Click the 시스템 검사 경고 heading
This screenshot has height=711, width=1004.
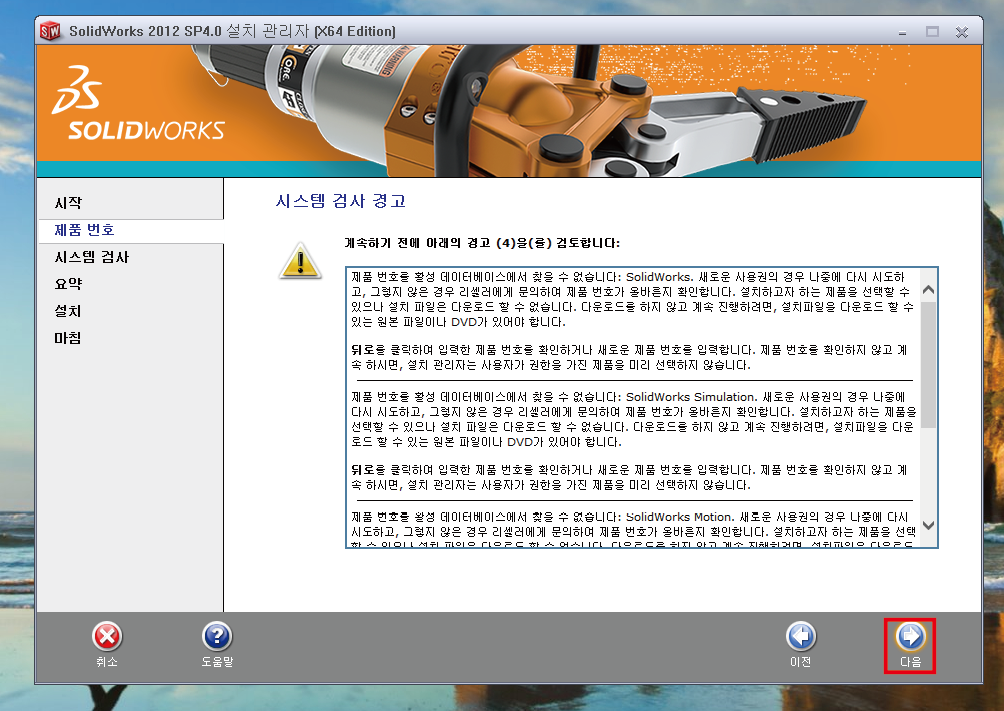click(x=341, y=201)
